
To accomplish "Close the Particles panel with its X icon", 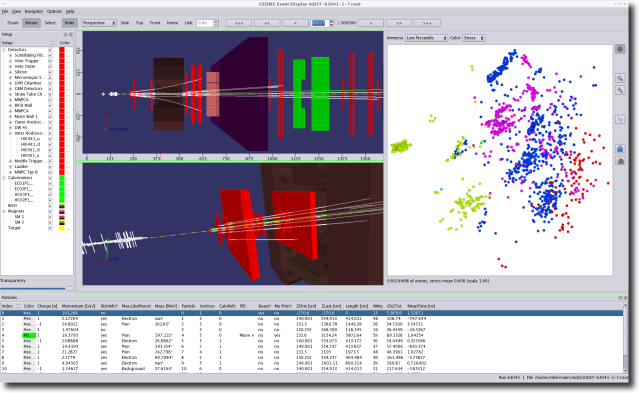I will coord(626,298).
